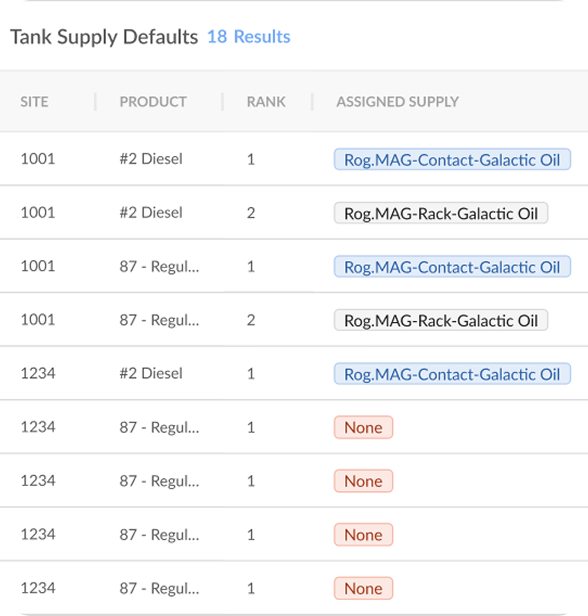Click rank 1 value for 1001 #2 Diesel
Viewport: 588px width, 616px height.
pos(251,160)
